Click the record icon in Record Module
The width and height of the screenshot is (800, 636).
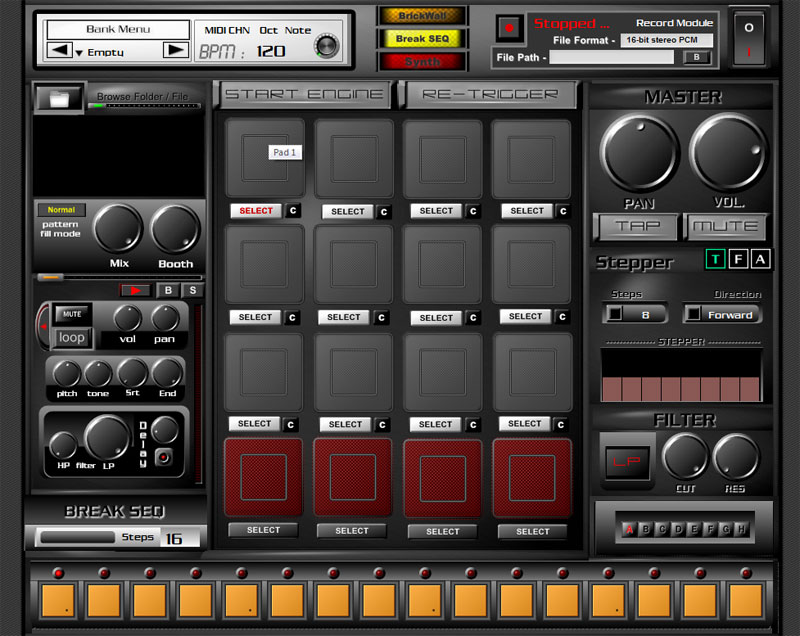[511, 28]
